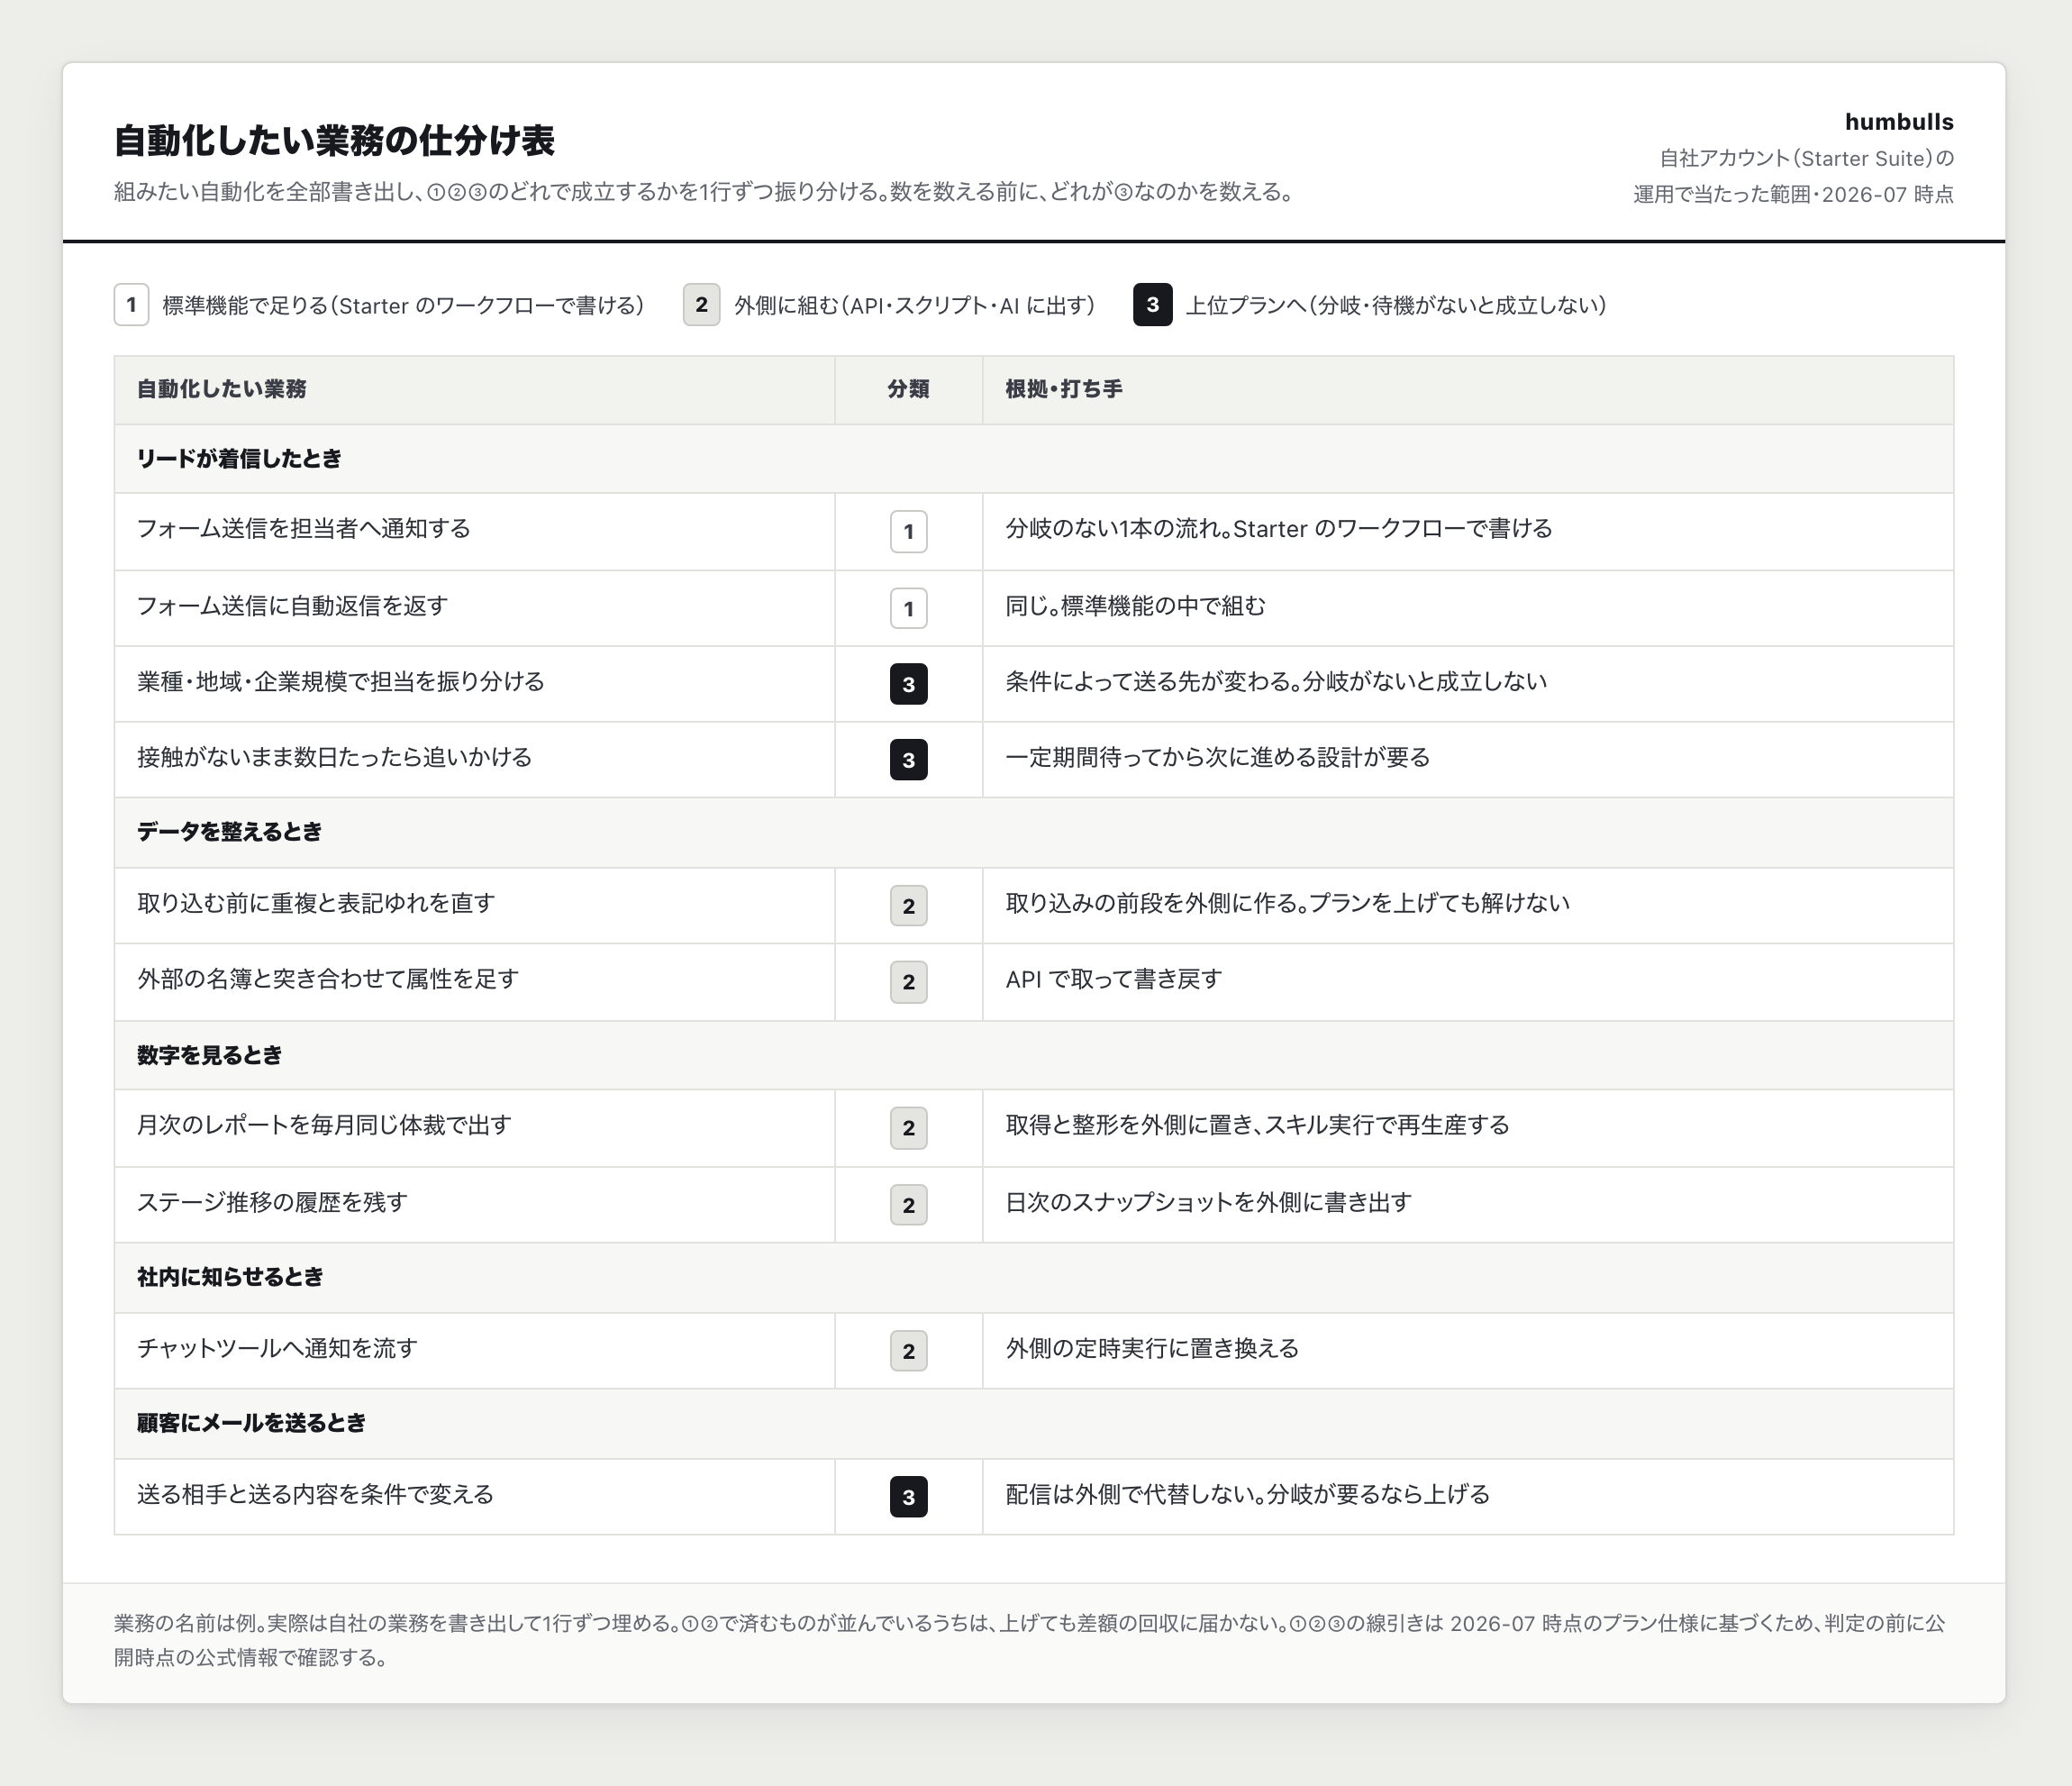Click the text 接触がないまま数日たったら追いかける
The width and height of the screenshot is (2072, 1786).
click(x=334, y=757)
